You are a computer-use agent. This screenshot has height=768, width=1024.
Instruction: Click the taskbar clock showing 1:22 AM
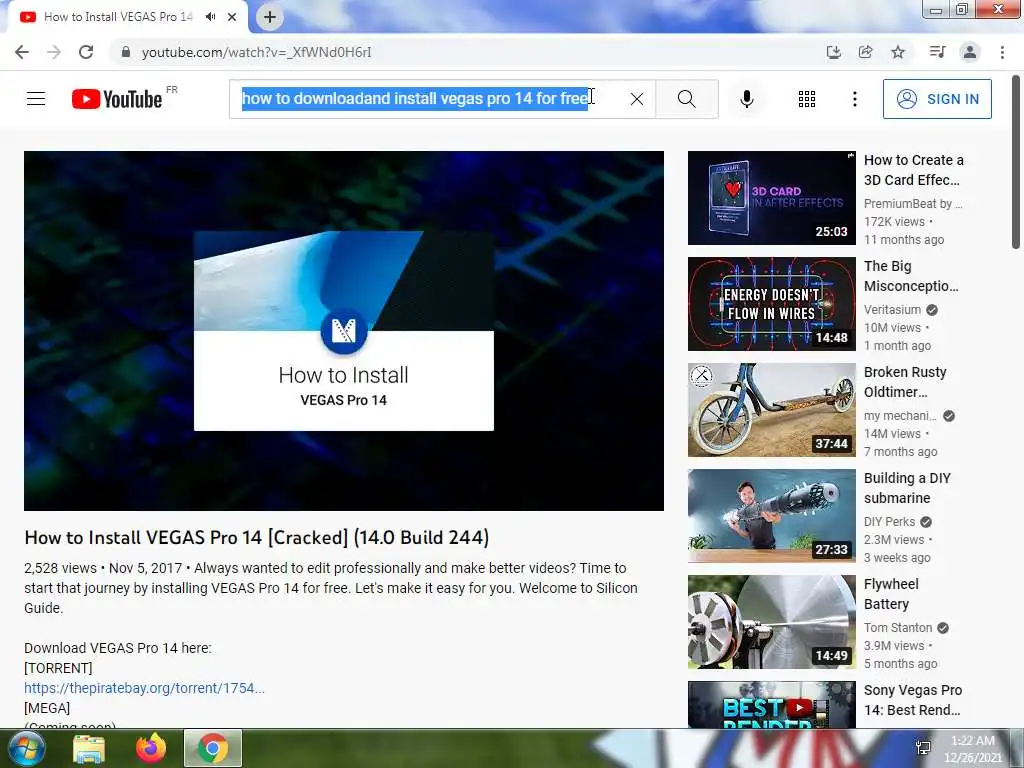point(973,749)
